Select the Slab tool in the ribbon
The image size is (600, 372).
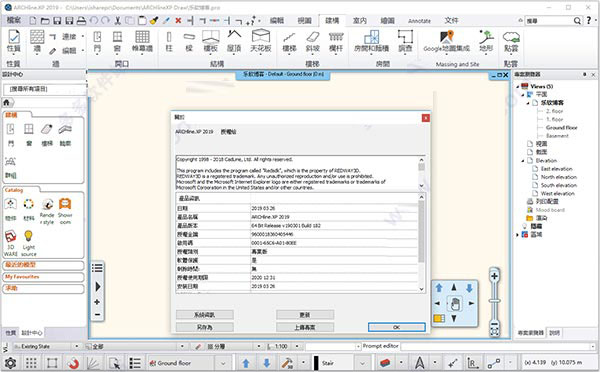point(211,41)
